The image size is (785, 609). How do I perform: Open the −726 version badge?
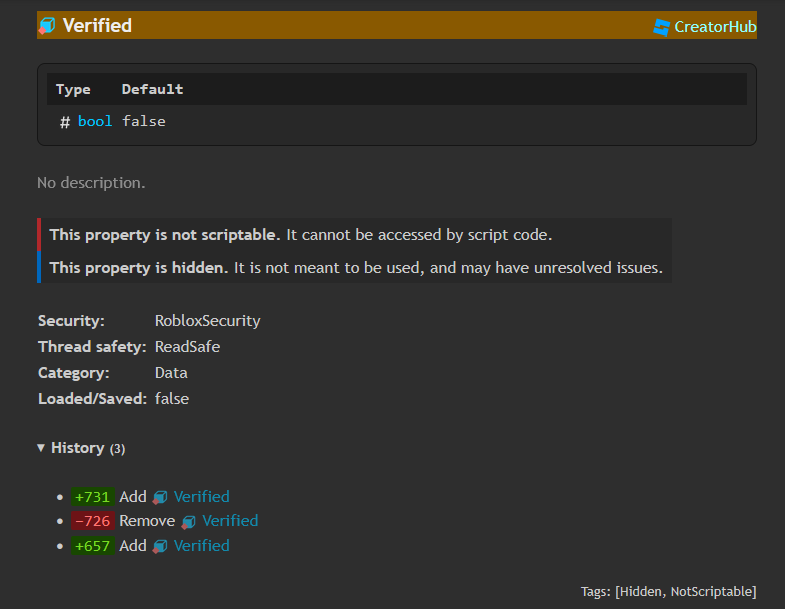(x=93, y=521)
